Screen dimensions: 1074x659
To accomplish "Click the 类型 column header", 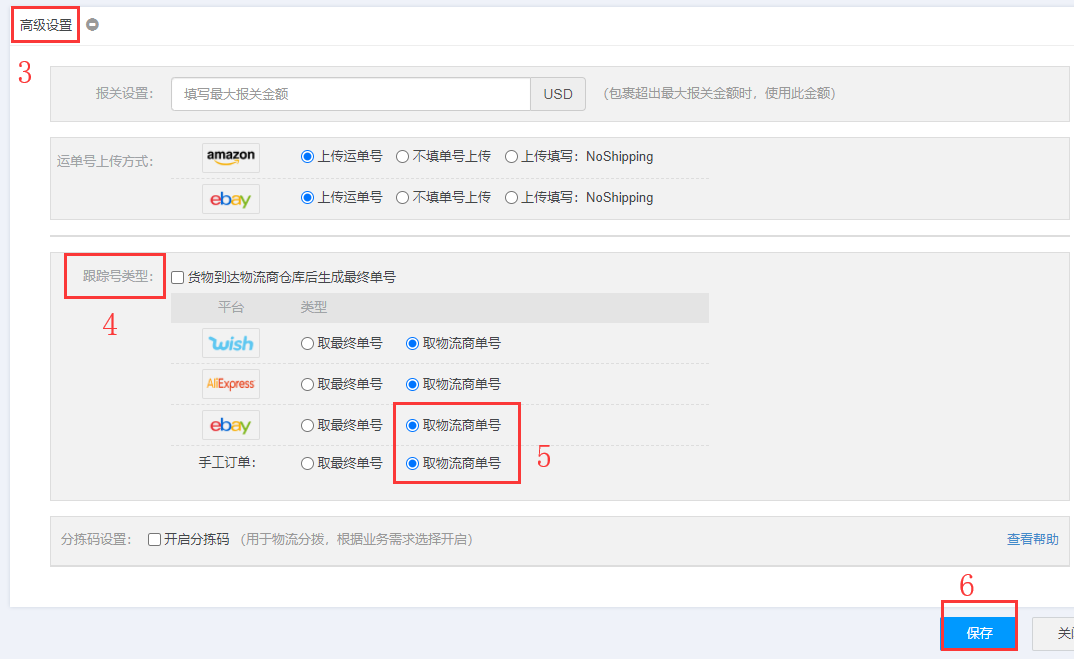I will point(314,307).
